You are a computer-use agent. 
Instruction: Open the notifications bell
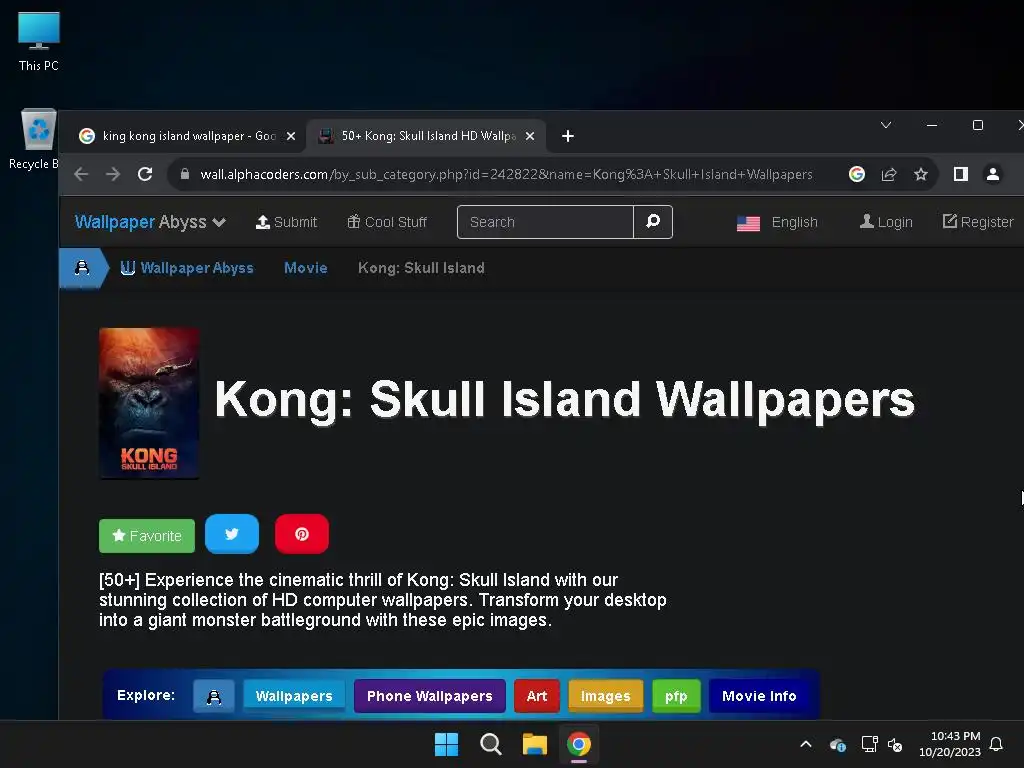[x=996, y=744]
